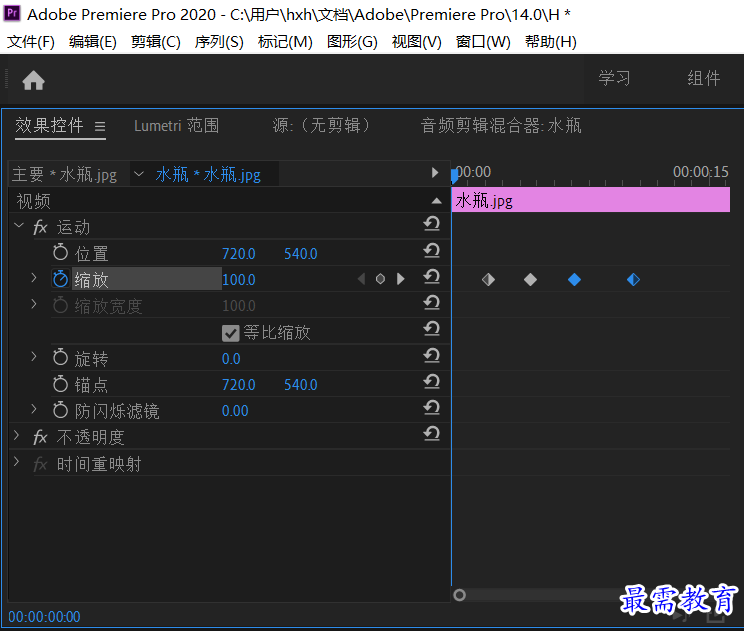Open the 标记(M) menu

point(285,42)
